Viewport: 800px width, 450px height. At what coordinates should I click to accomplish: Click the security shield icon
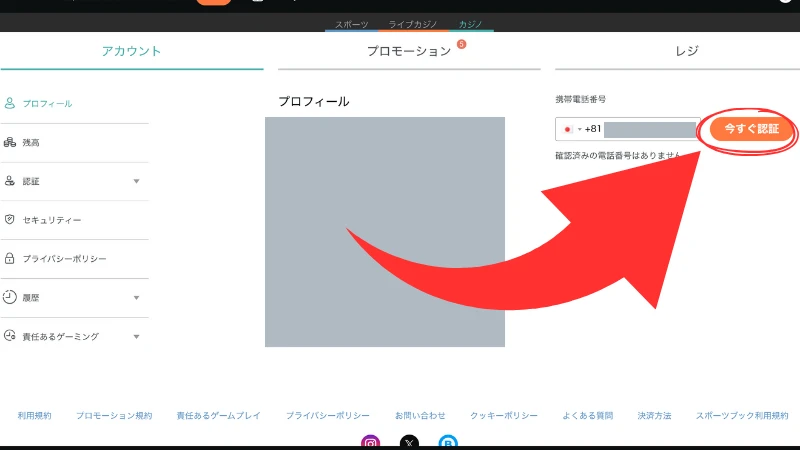(x=10, y=219)
